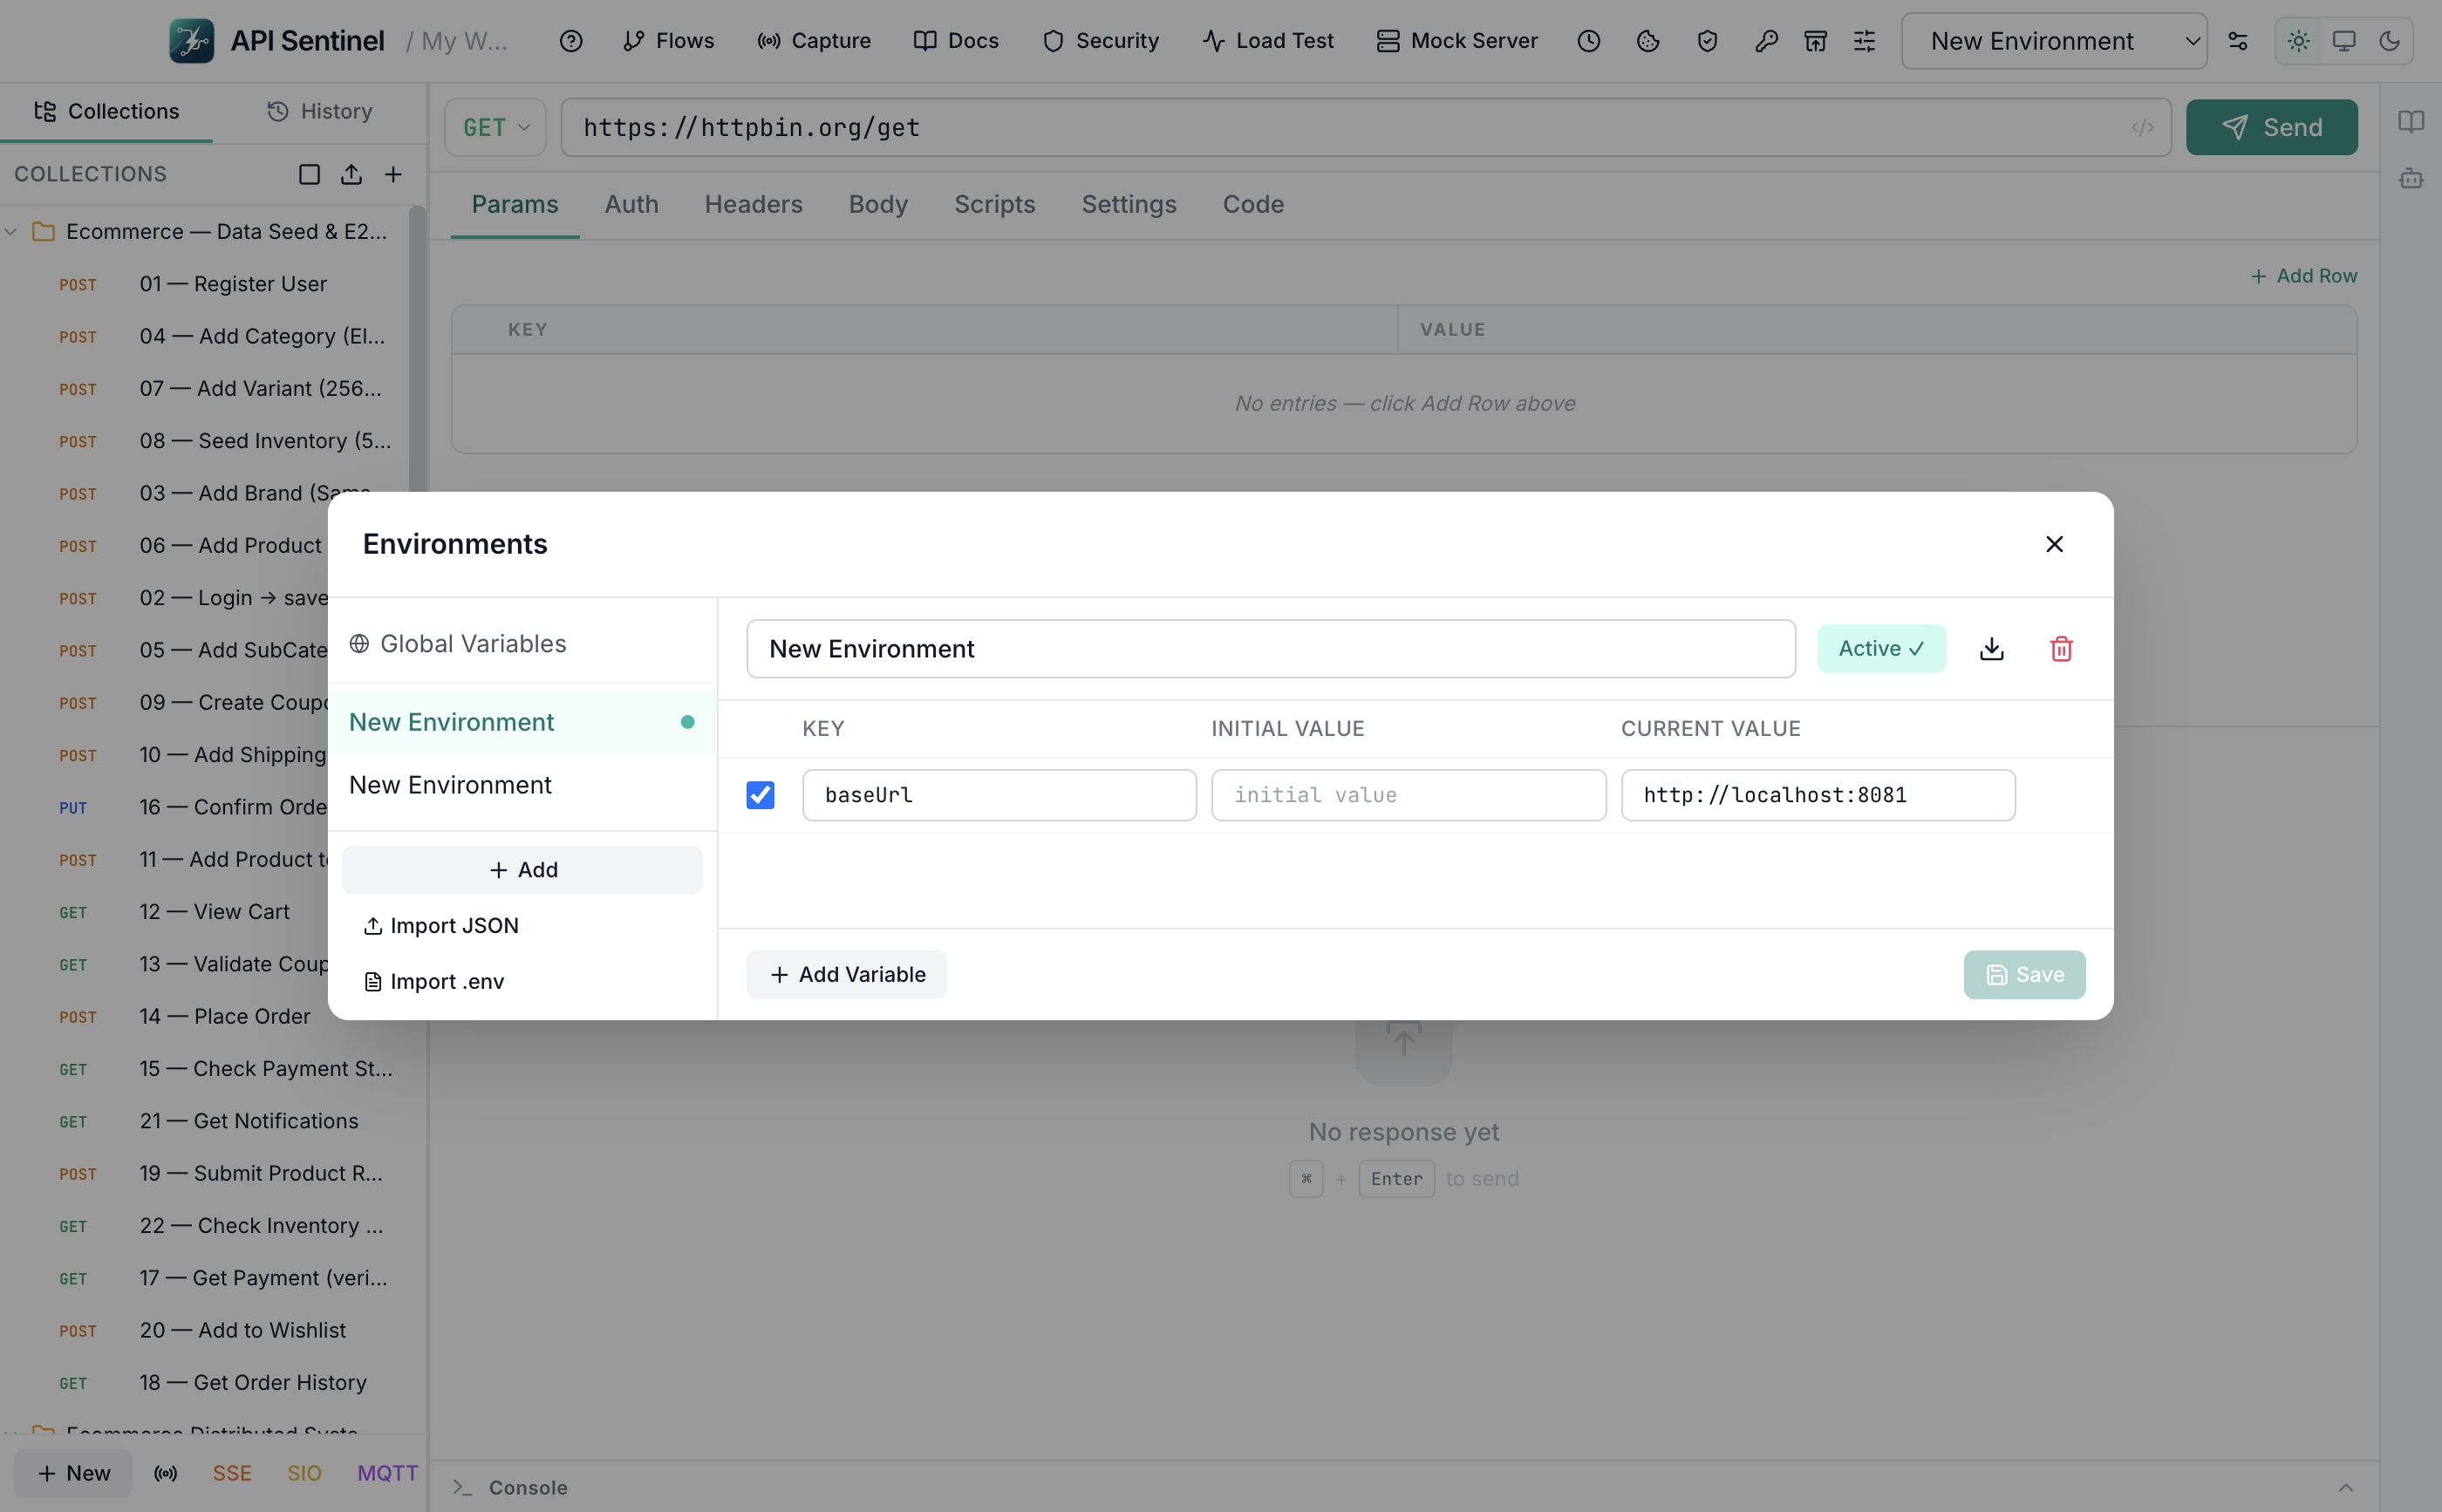Click the baseUrl key field
Screen dimensions: 2442x1512
click(999, 795)
